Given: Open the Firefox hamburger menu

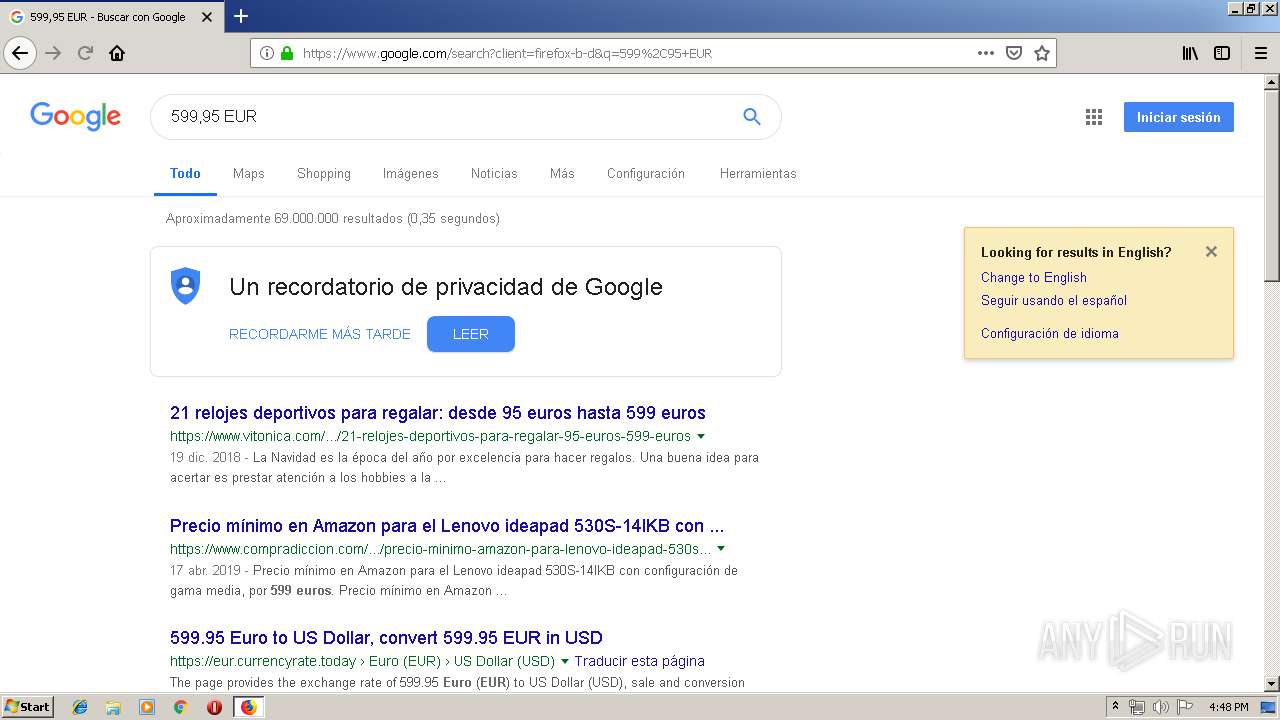Looking at the screenshot, I should coord(1260,53).
